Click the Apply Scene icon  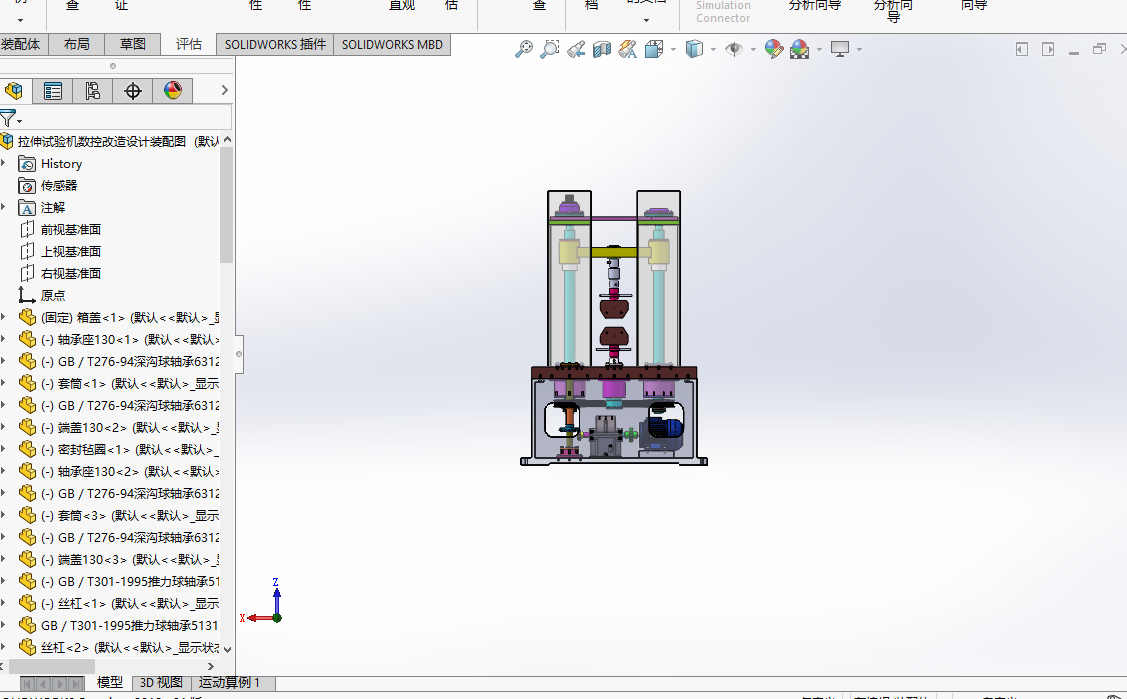(799, 49)
